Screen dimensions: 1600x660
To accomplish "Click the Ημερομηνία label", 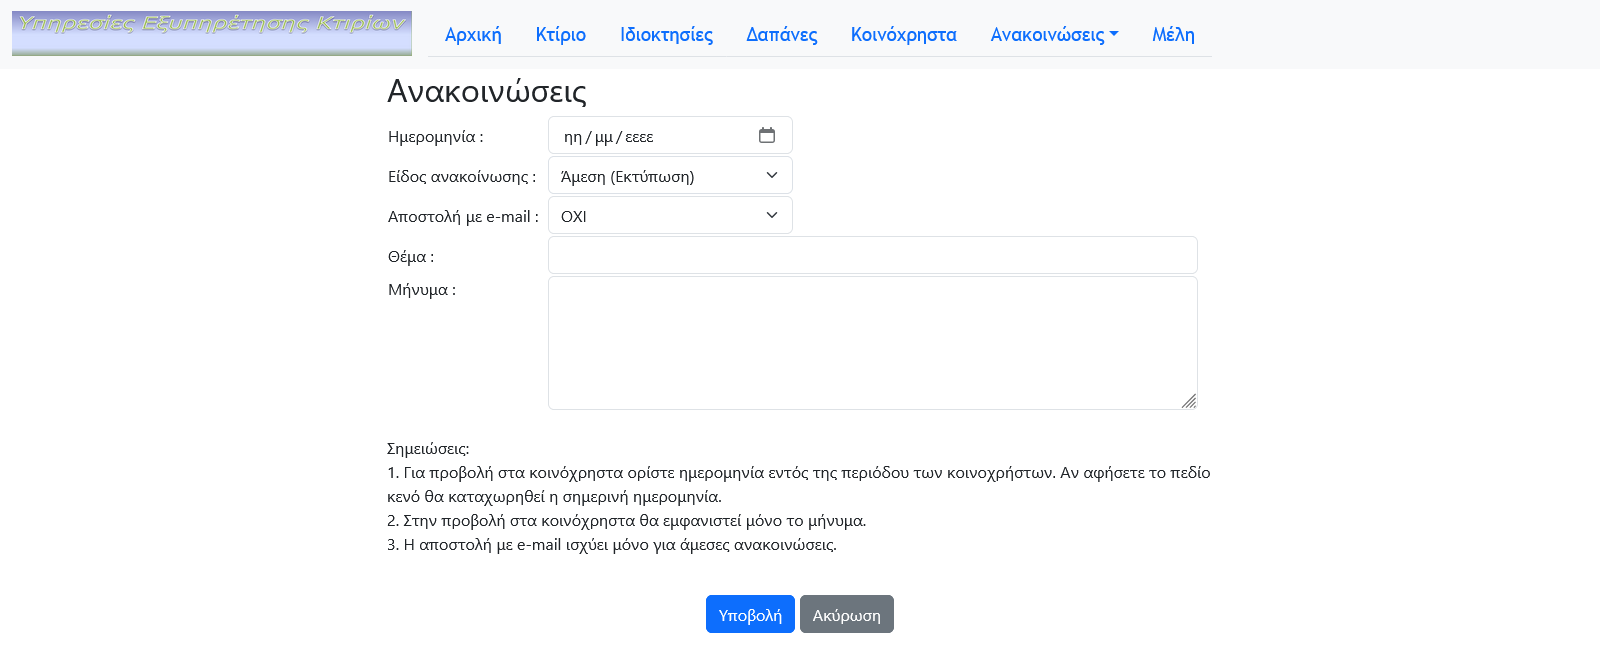I will click(436, 136).
